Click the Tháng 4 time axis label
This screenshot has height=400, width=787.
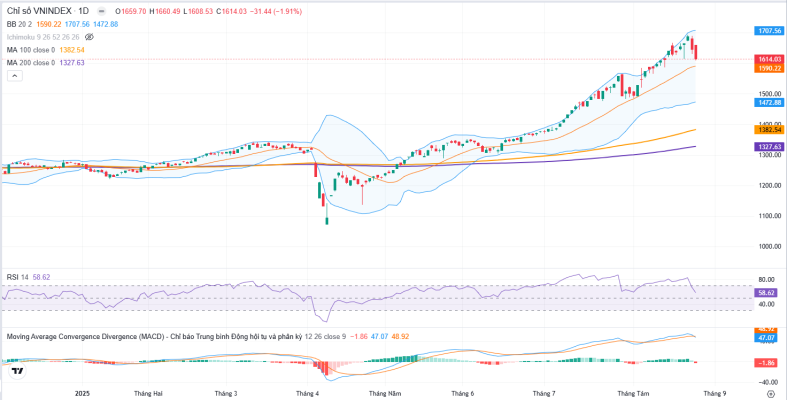coord(308,394)
